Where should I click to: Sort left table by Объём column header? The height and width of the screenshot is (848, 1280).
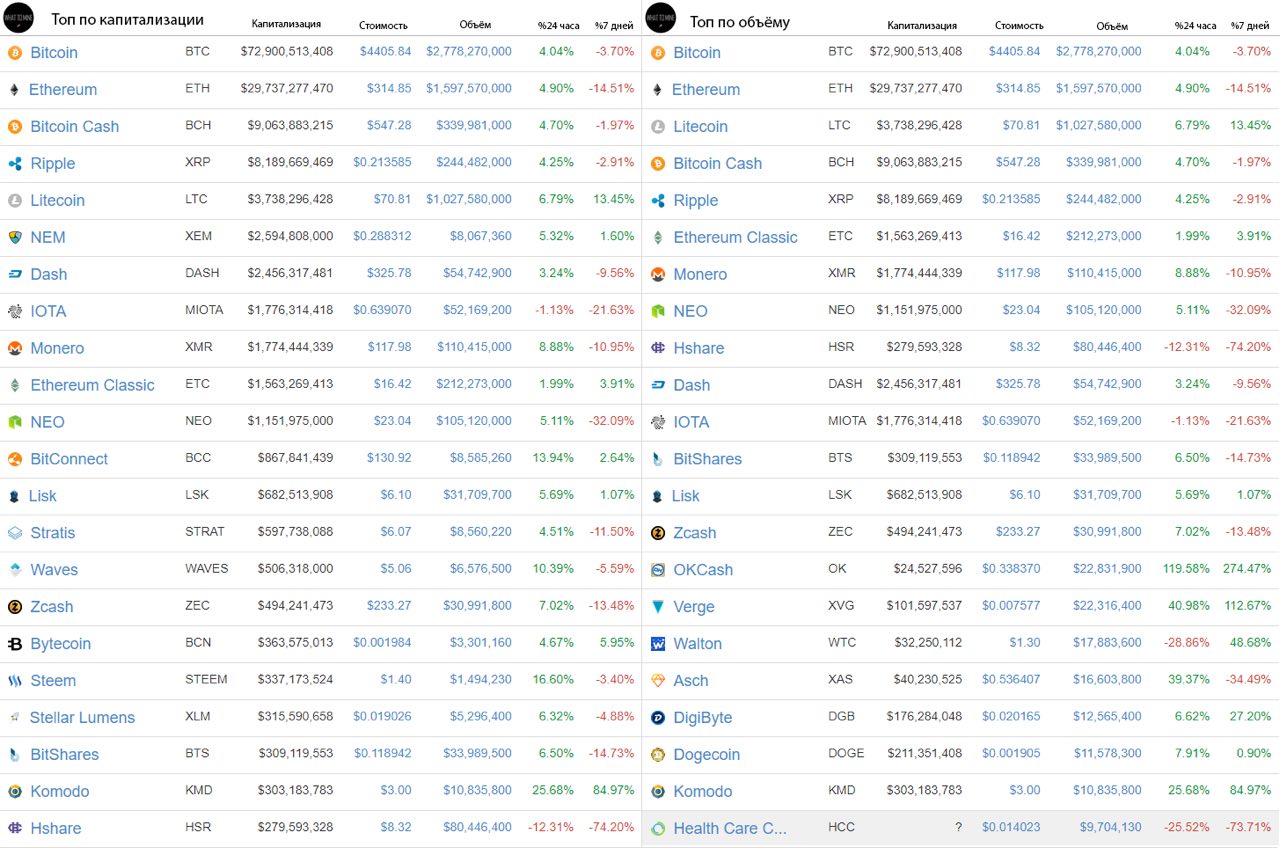[476, 25]
